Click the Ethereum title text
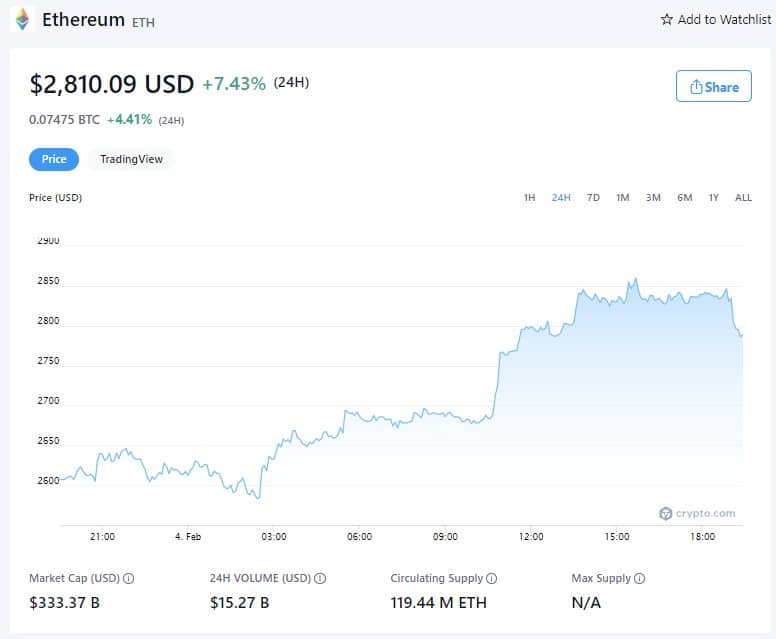This screenshot has height=639, width=776. (x=83, y=20)
